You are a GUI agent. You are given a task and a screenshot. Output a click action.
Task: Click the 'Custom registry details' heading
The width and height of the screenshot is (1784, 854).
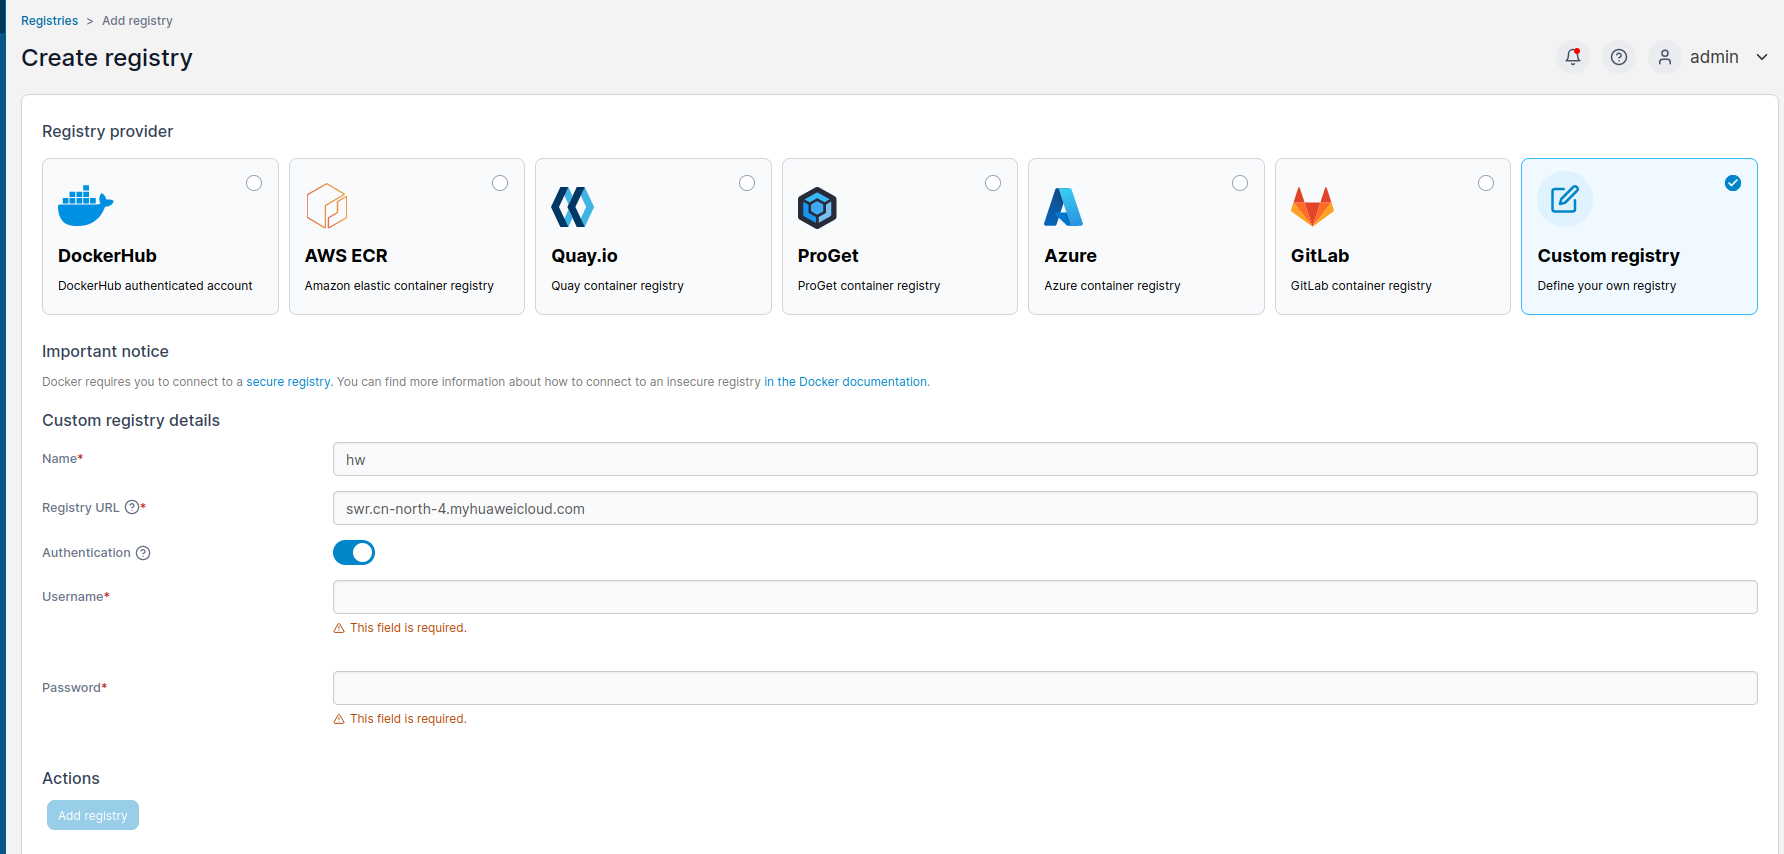coord(131,420)
